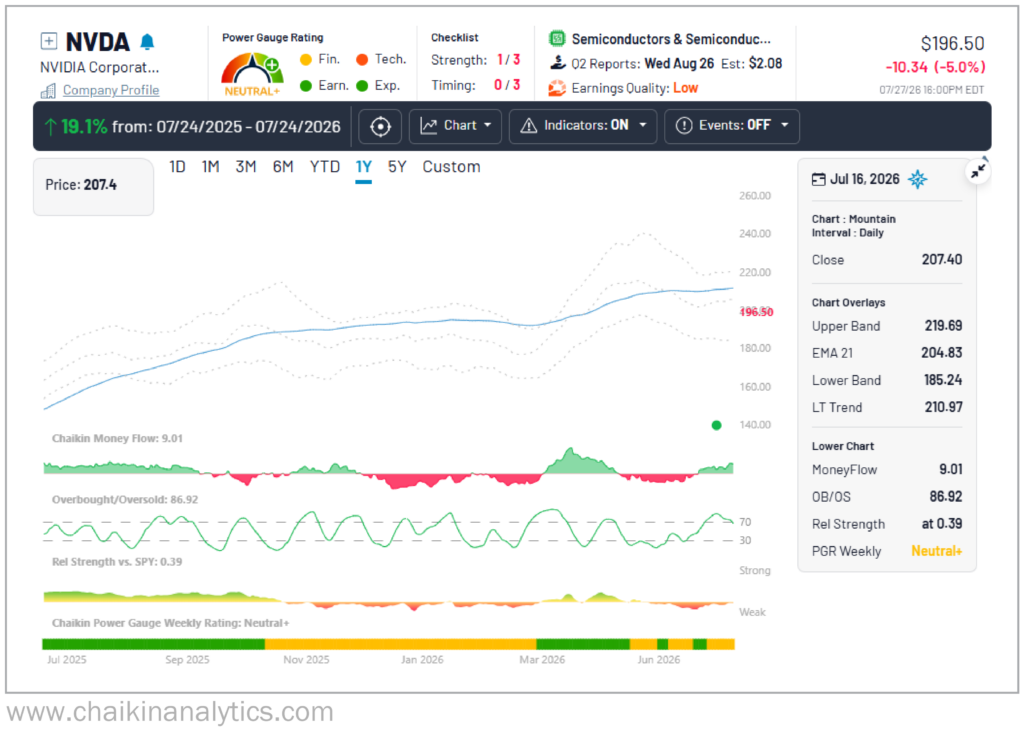The width and height of the screenshot is (1024, 733).
Task: Click the Power Gauge dial graphic
Action: point(252,74)
